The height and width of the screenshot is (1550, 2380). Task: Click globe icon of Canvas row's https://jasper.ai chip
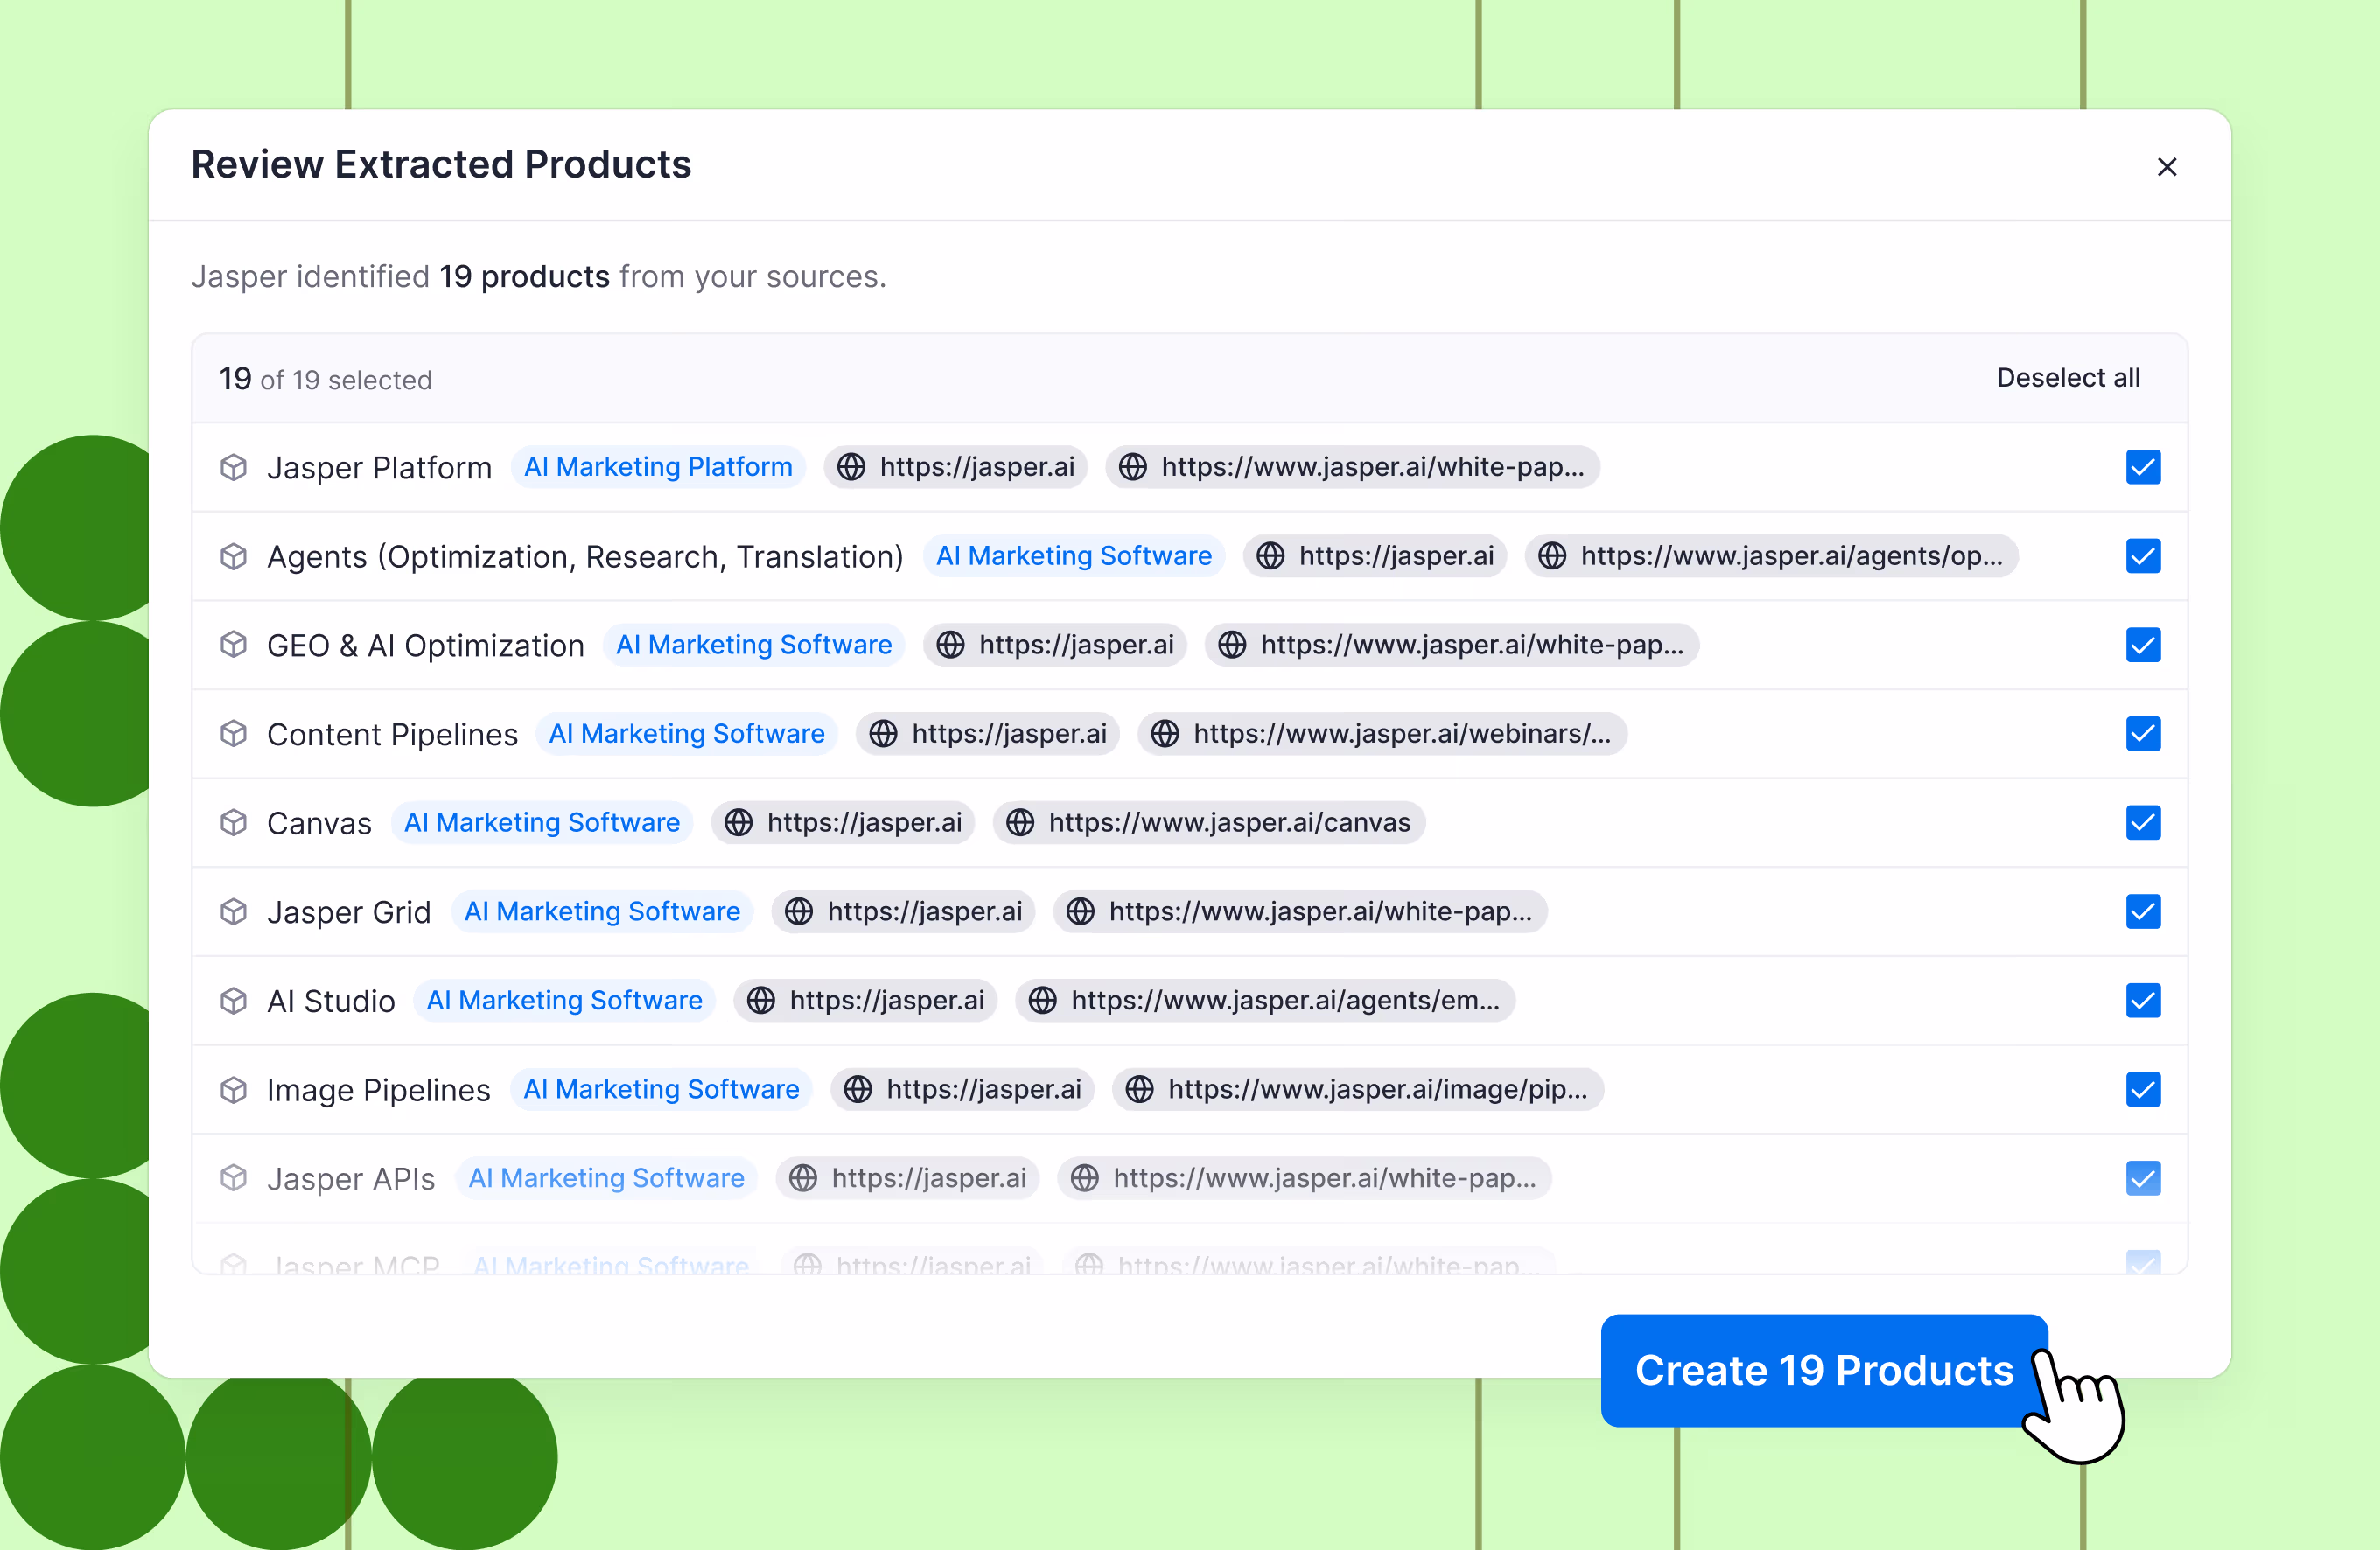[738, 823]
